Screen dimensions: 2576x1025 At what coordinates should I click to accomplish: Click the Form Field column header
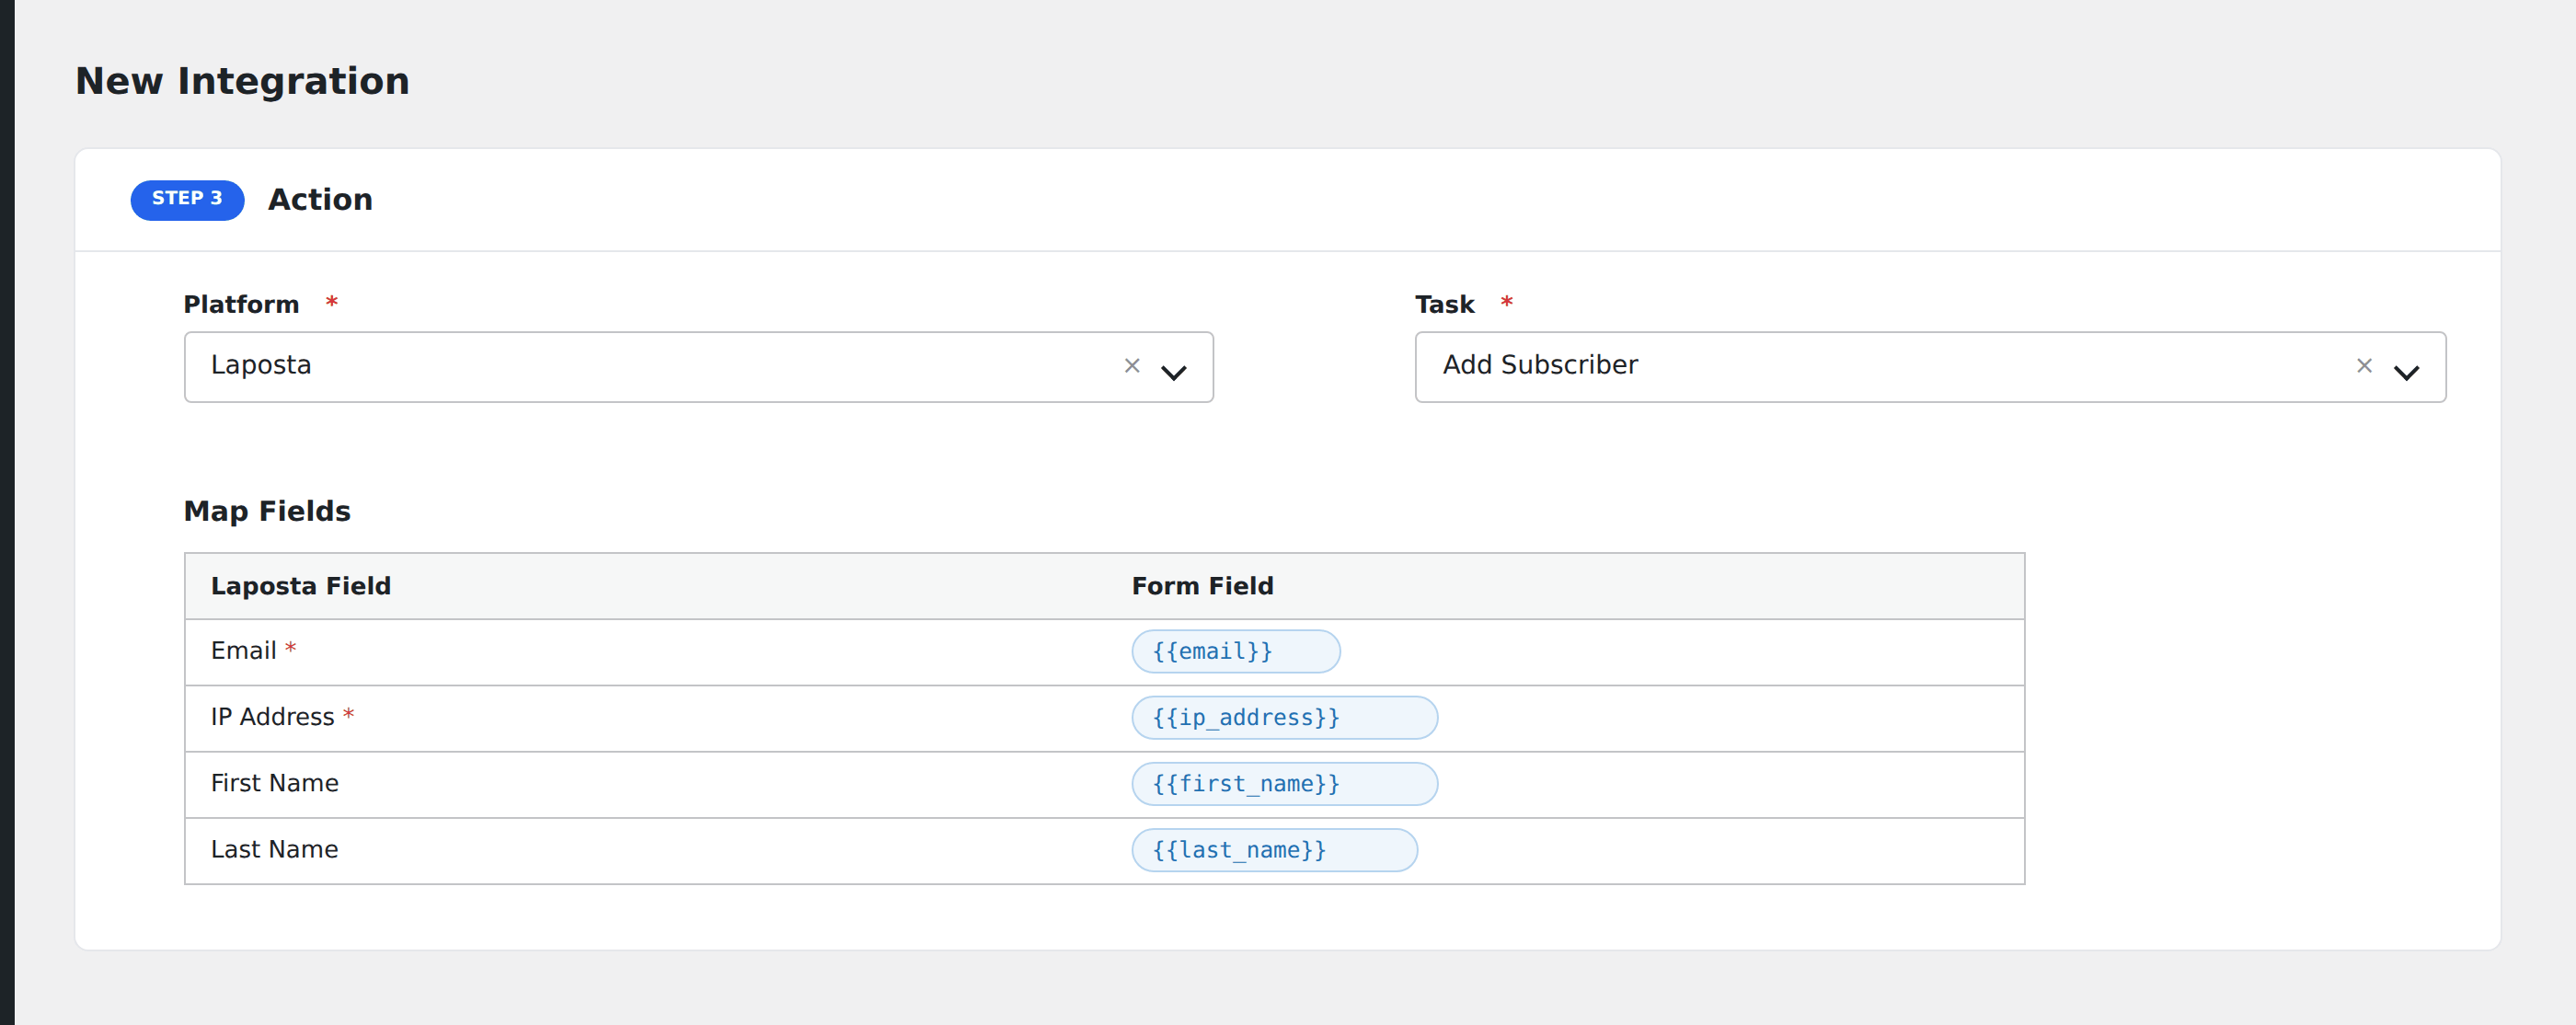1203,586
